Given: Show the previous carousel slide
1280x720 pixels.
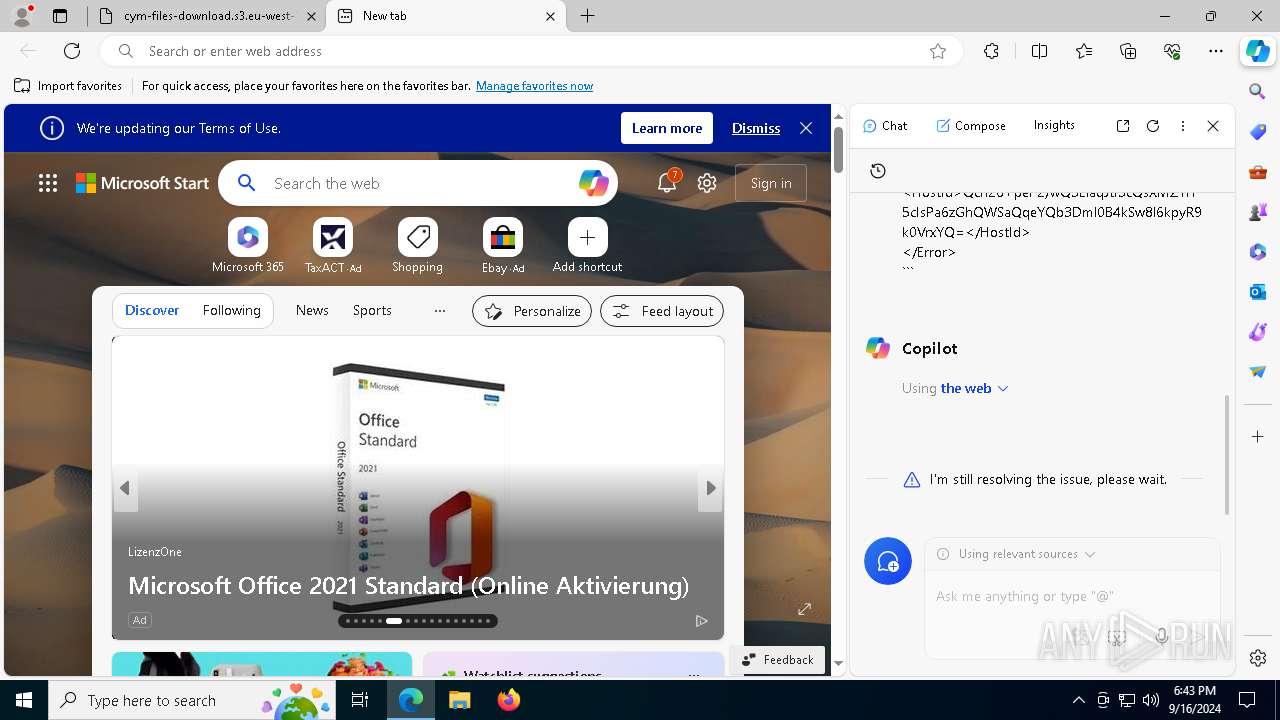Looking at the screenshot, I should pos(125,488).
